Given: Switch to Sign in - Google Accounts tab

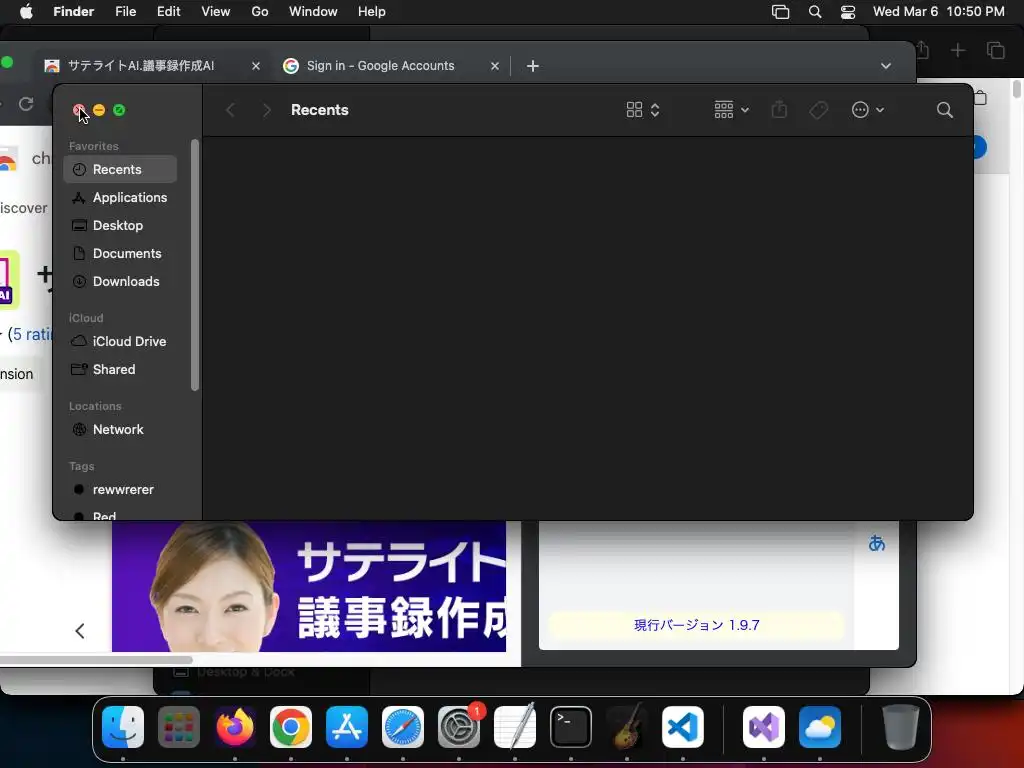Looking at the screenshot, I should point(380,66).
